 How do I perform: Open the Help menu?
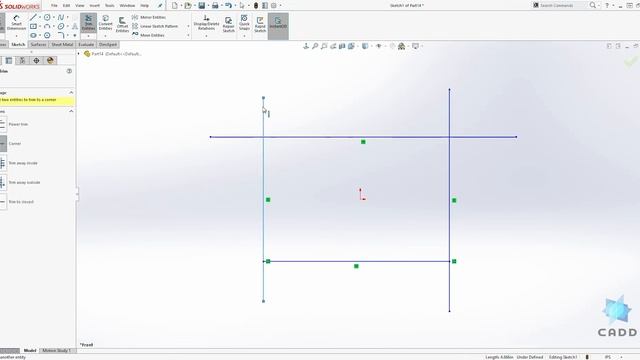tap(144, 6)
